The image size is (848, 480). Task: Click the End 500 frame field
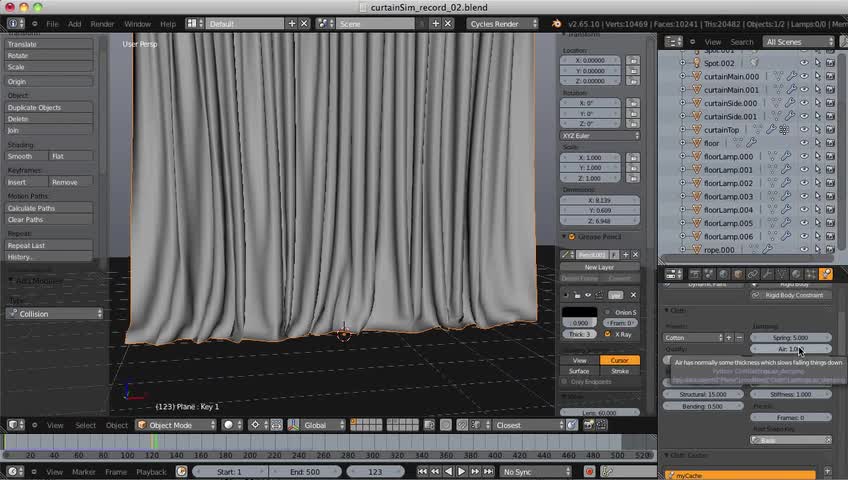tap(305, 471)
